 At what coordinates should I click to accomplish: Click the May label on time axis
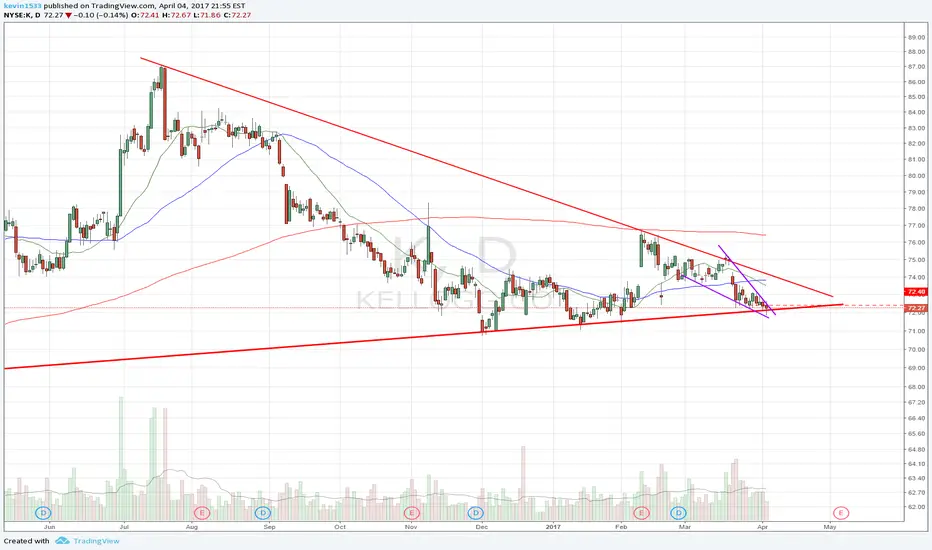pos(830,527)
